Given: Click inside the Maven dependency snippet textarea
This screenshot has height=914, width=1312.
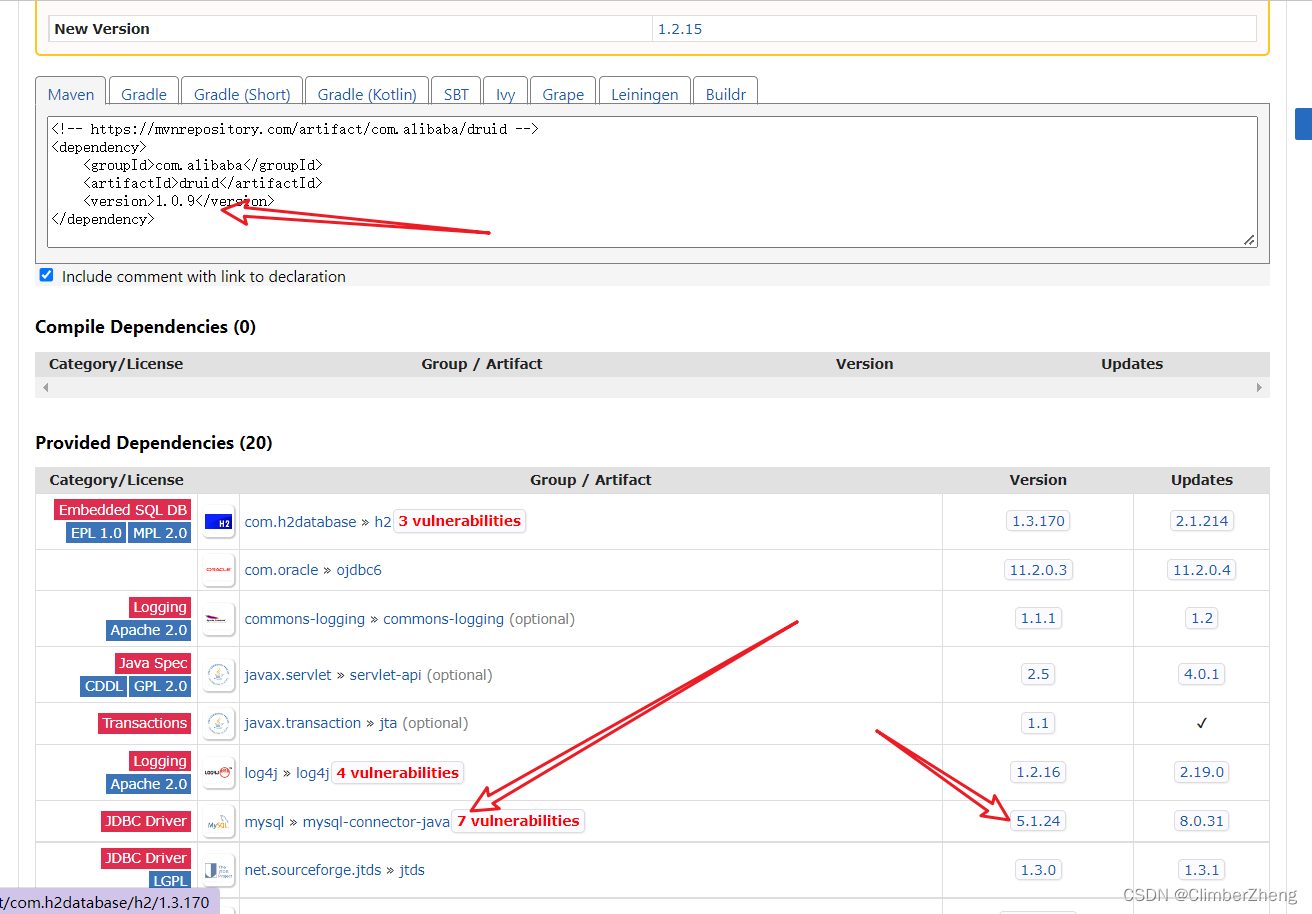Looking at the screenshot, I should pyautogui.click(x=652, y=182).
